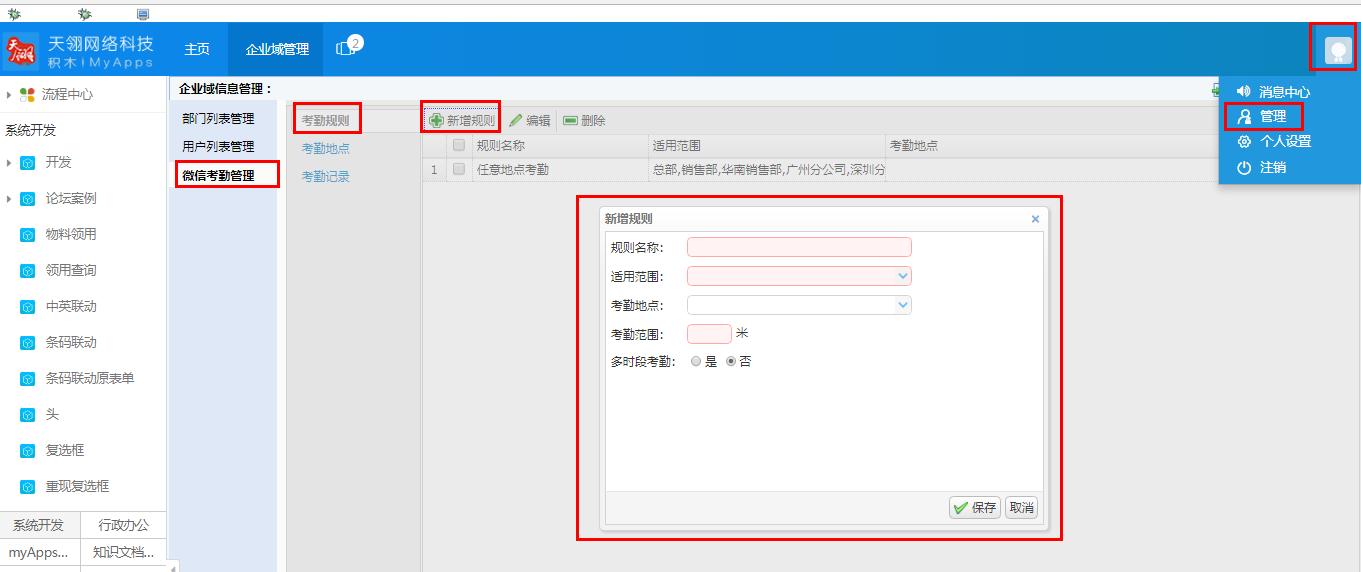The width and height of the screenshot is (1361, 572).
Task: Click the cube icon next to 中英联动
Action: pos(28,307)
